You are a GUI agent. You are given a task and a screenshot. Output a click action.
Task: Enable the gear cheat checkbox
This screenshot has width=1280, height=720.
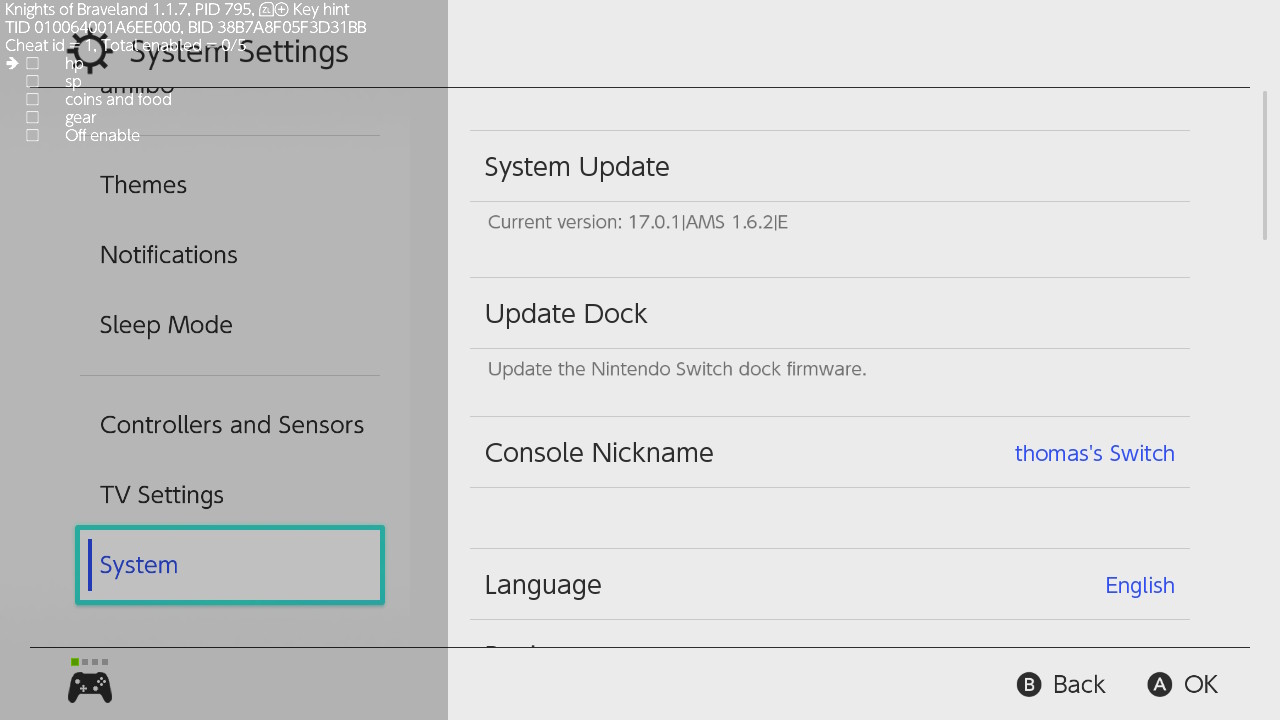[x=33, y=117]
